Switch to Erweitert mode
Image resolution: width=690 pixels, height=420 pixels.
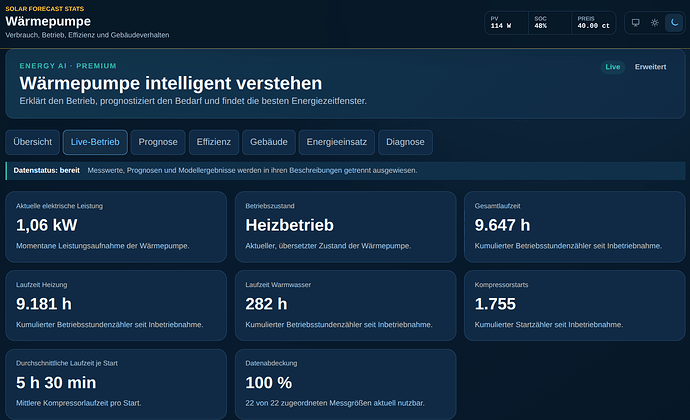coord(650,67)
